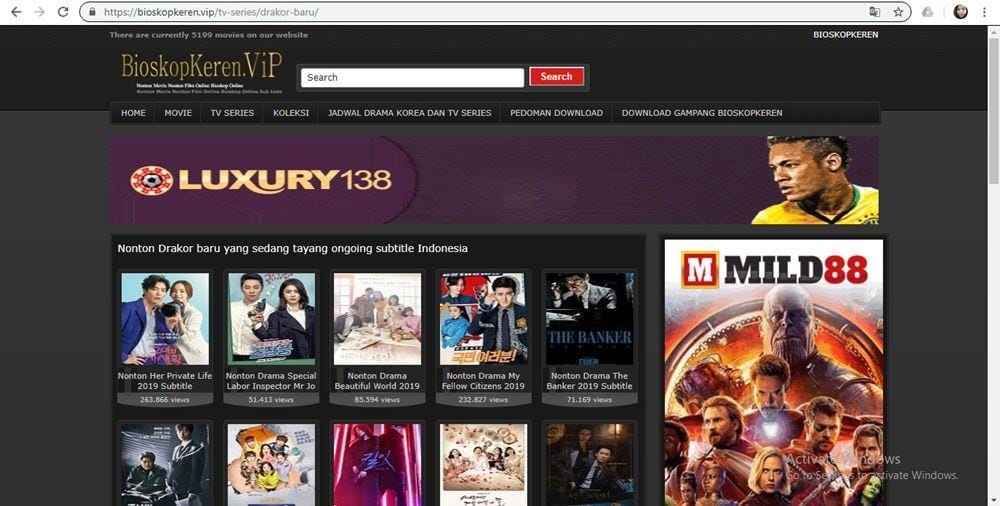
Task: Open the HOME menu item
Action: point(133,113)
